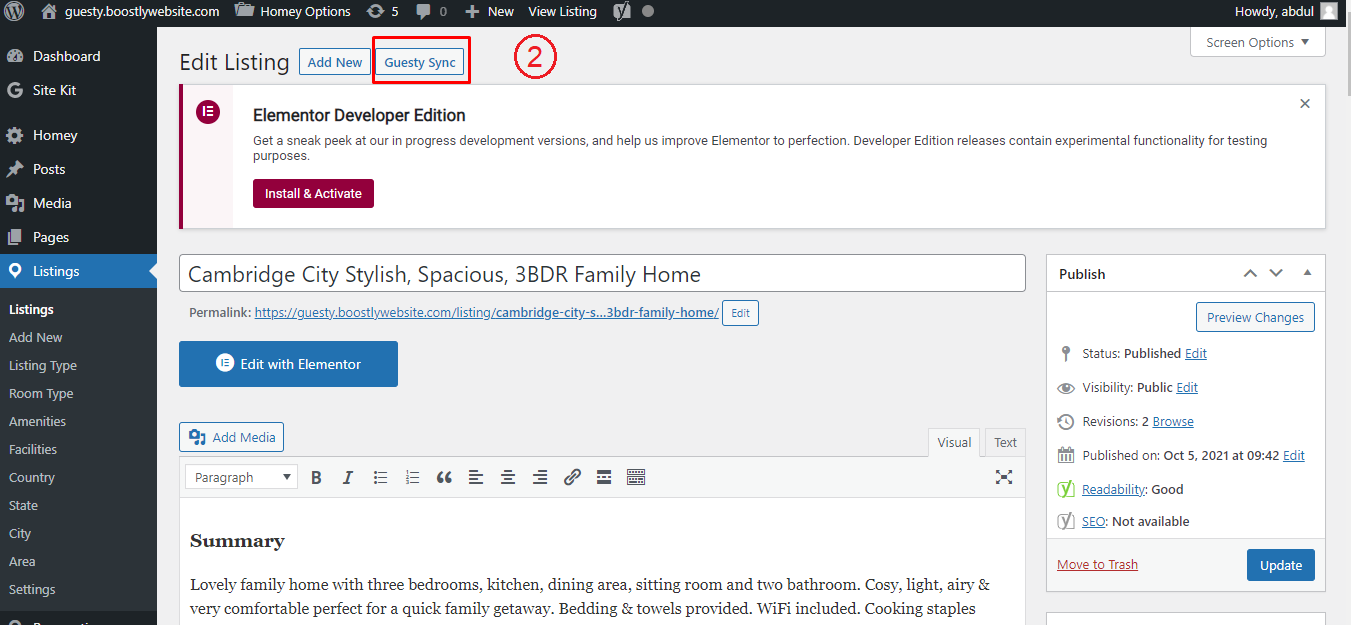The image size is (1351, 625).
Task: Open the Homey sidebar menu
Action: pyautogui.click(x=55, y=135)
